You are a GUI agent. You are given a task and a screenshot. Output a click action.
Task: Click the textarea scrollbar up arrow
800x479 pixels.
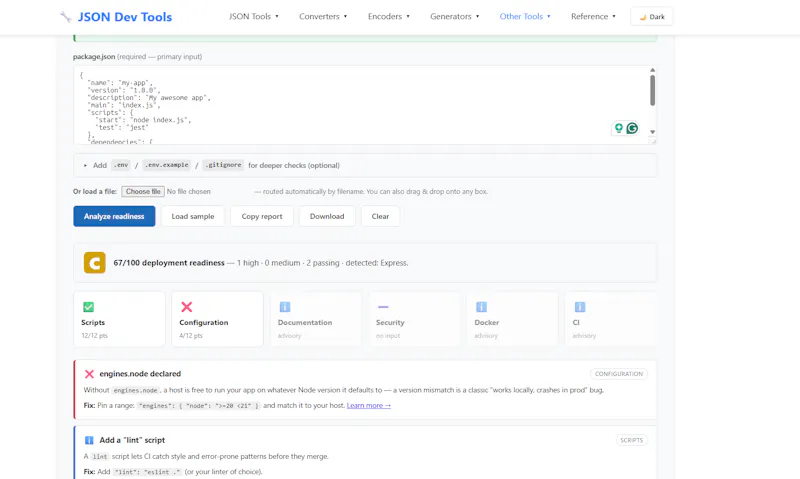pyautogui.click(x=652, y=70)
